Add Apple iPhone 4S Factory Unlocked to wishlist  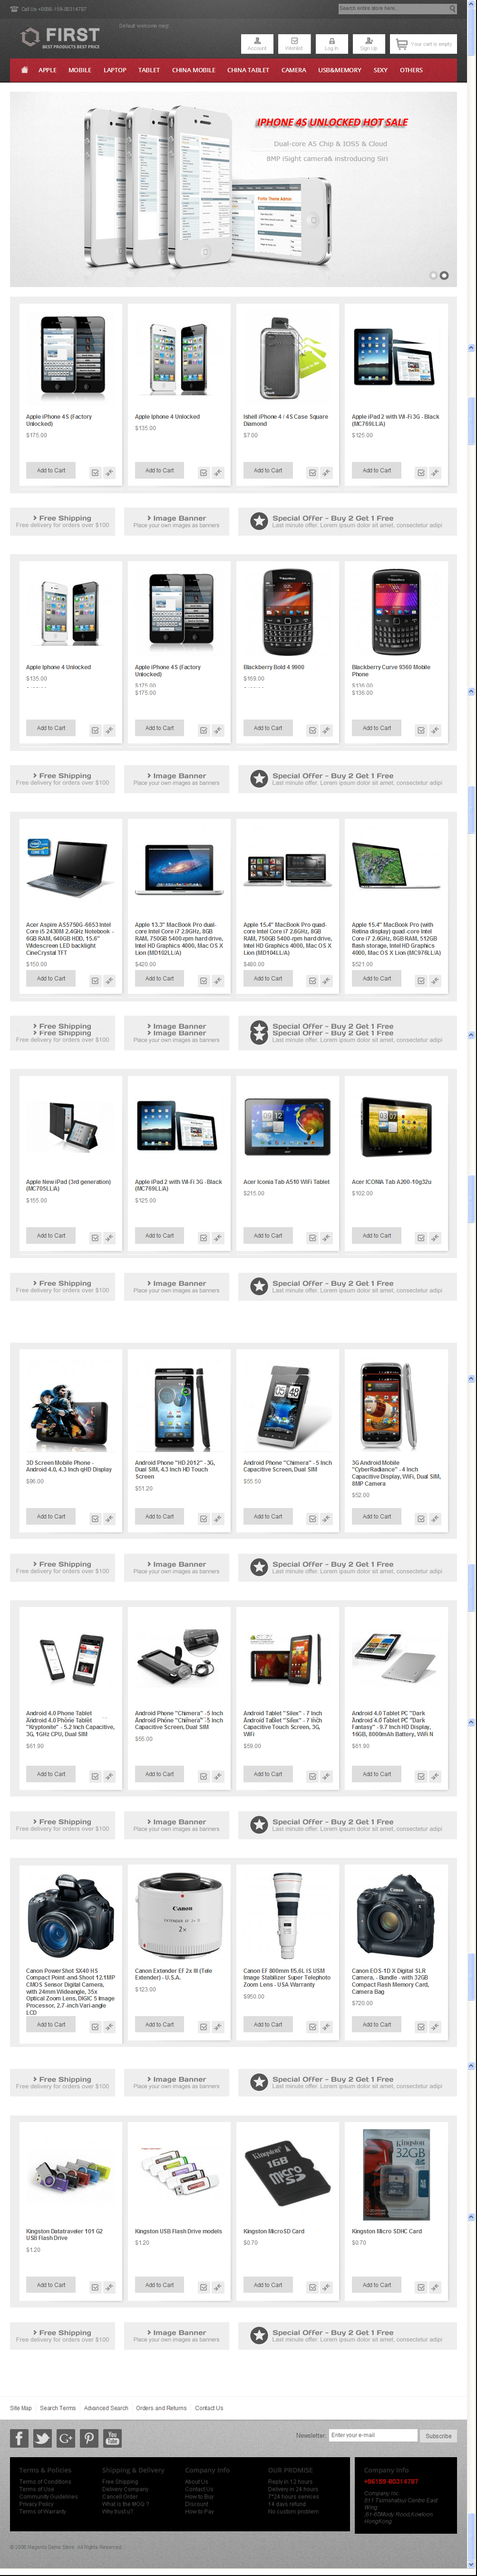tap(95, 472)
